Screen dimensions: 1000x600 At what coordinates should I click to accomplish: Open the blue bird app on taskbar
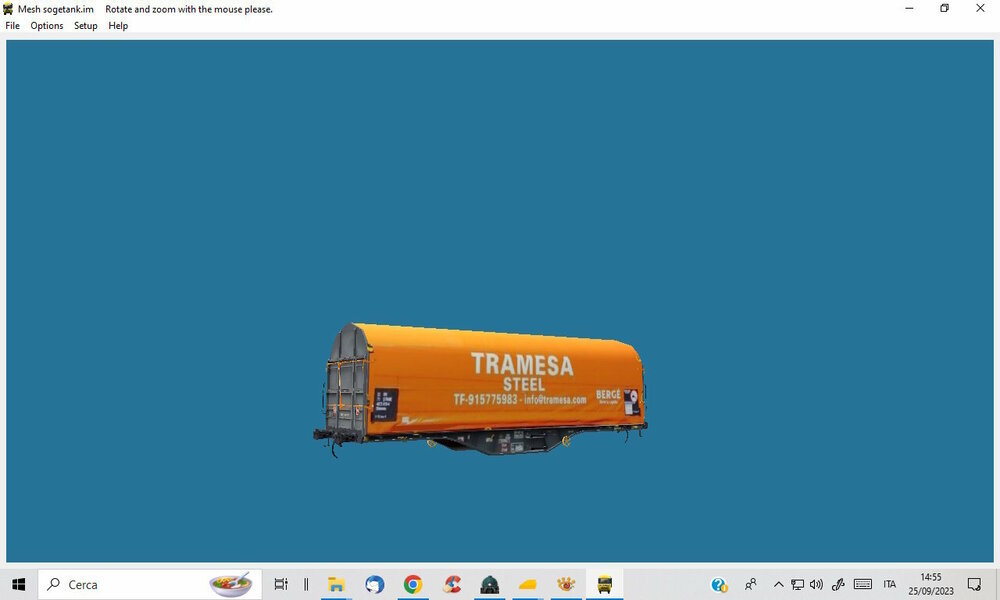[x=374, y=584]
